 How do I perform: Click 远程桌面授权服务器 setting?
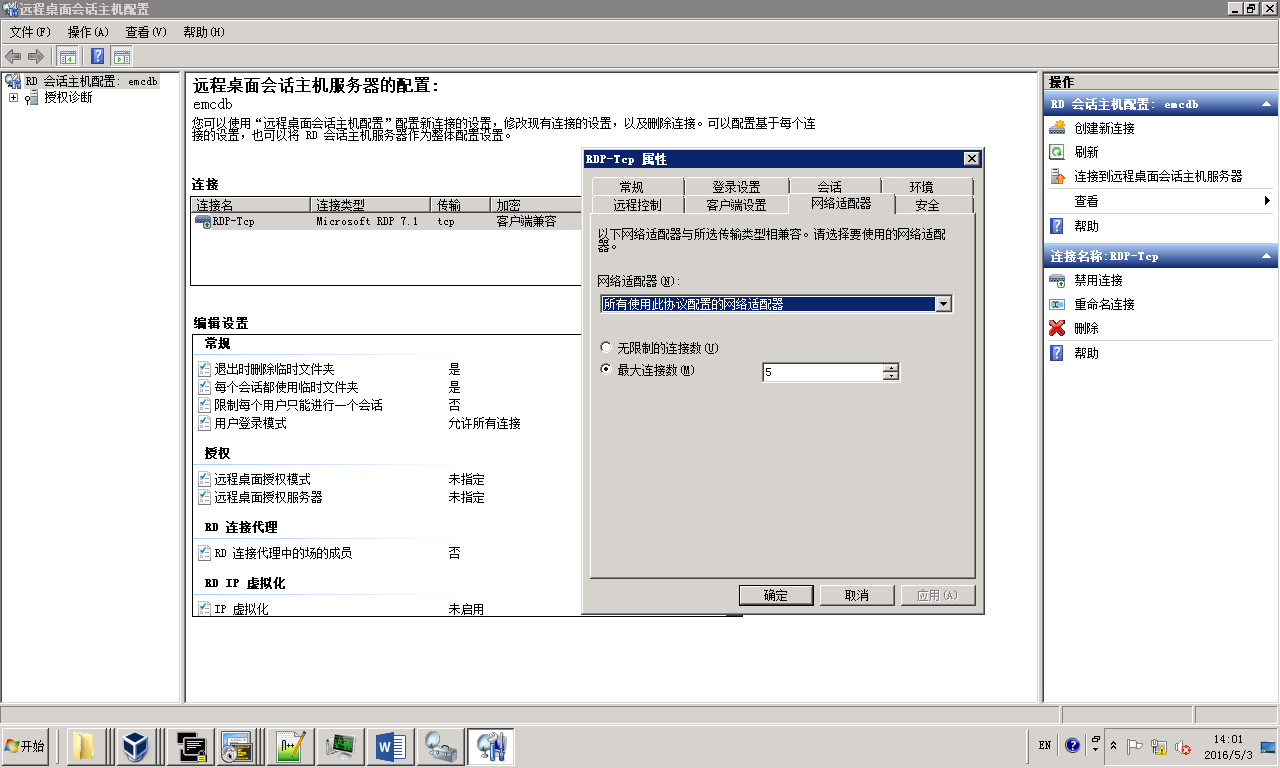tap(268, 497)
